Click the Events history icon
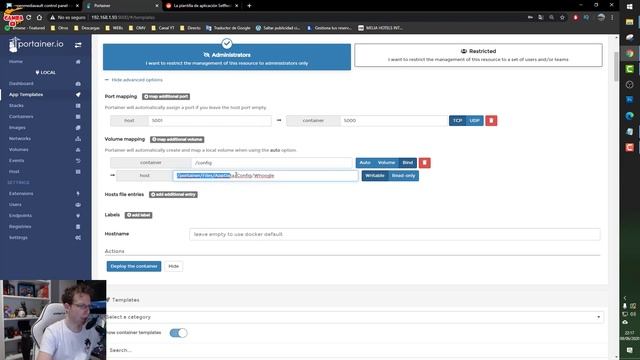 coord(78,161)
